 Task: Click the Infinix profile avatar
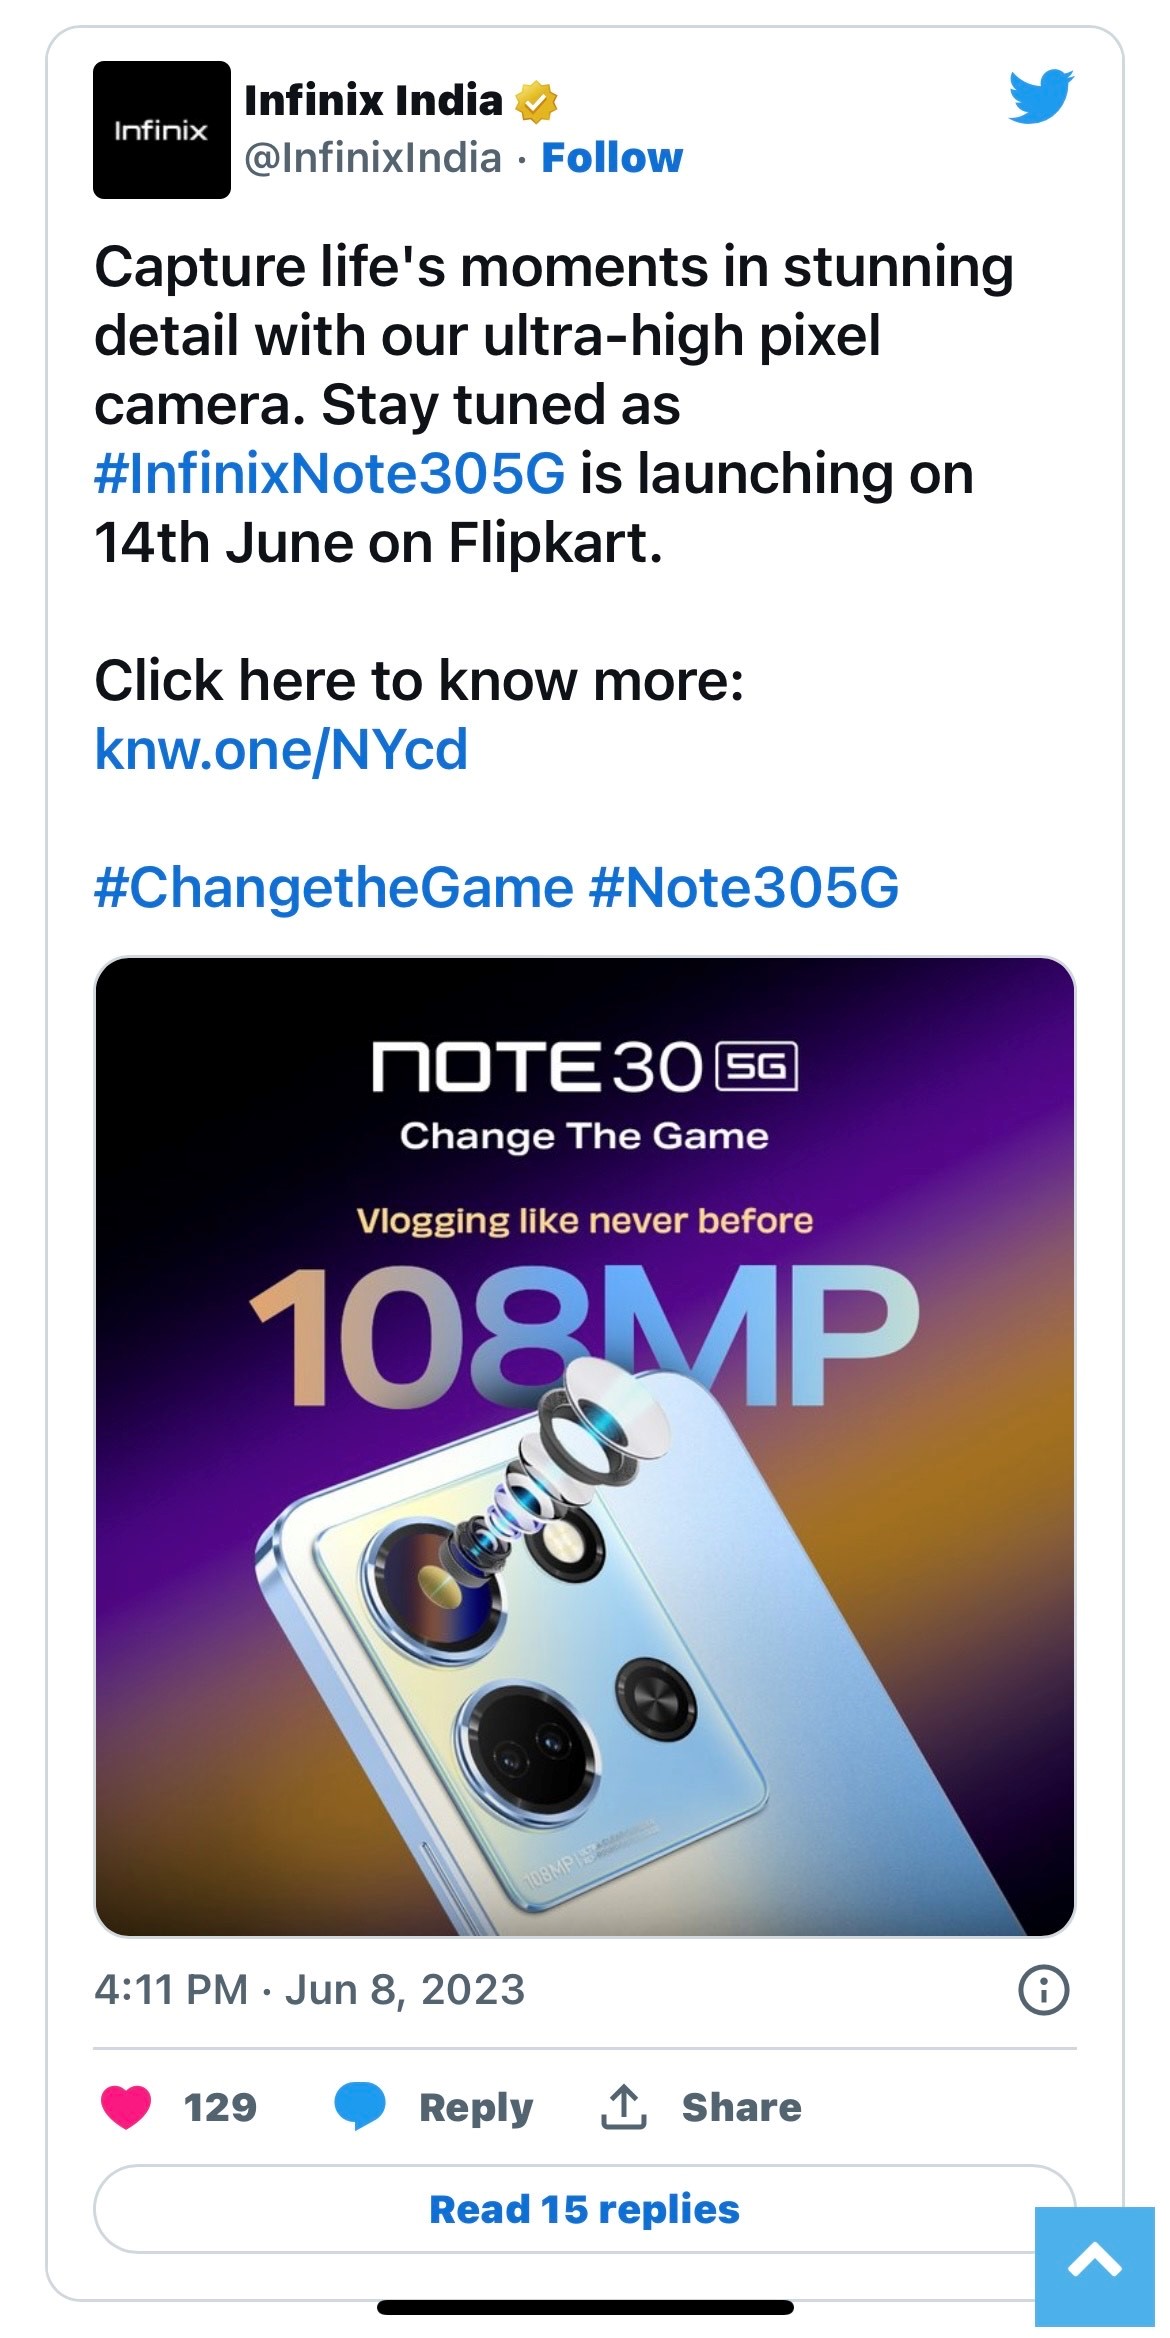(x=161, y=130)
